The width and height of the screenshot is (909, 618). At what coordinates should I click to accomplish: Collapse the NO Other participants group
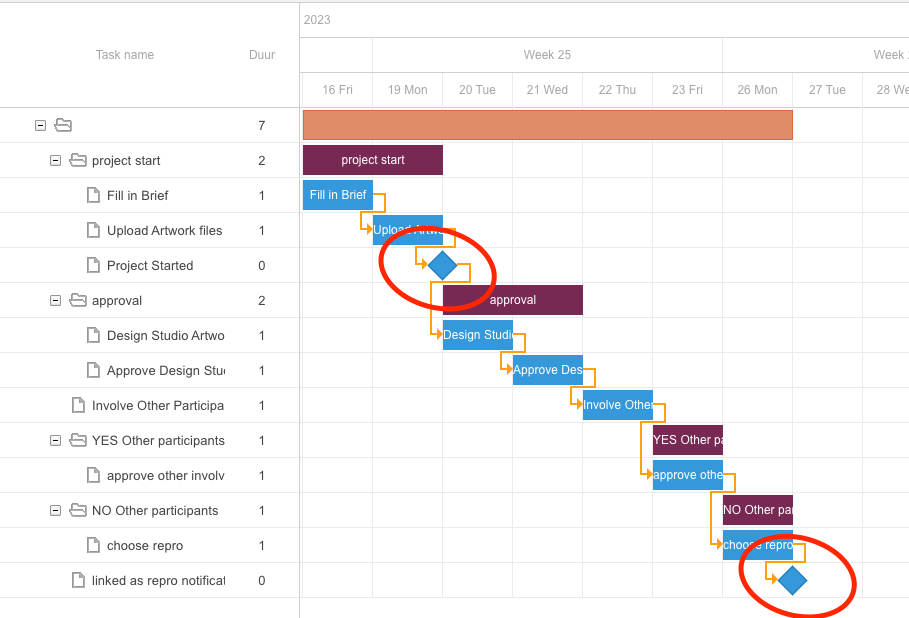coord(56,510)
